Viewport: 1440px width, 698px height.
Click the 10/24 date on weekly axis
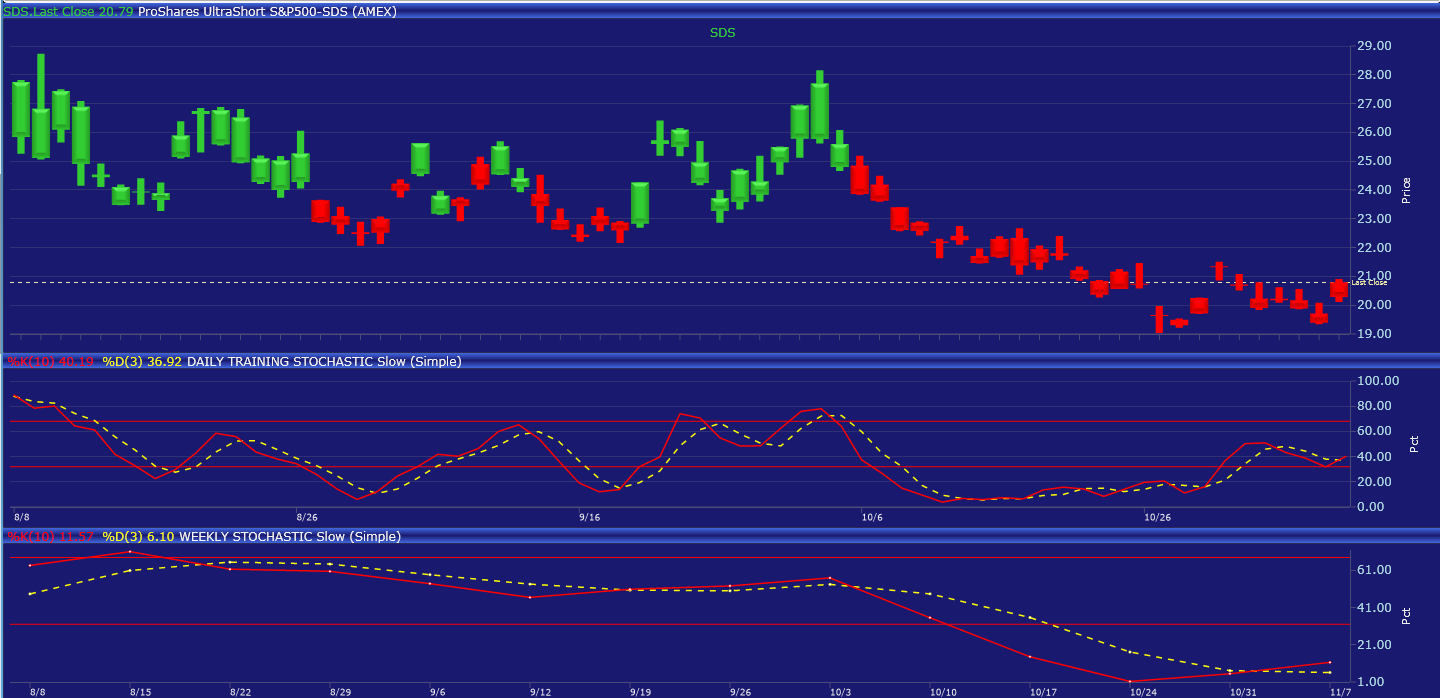(x=1143, y=692)
